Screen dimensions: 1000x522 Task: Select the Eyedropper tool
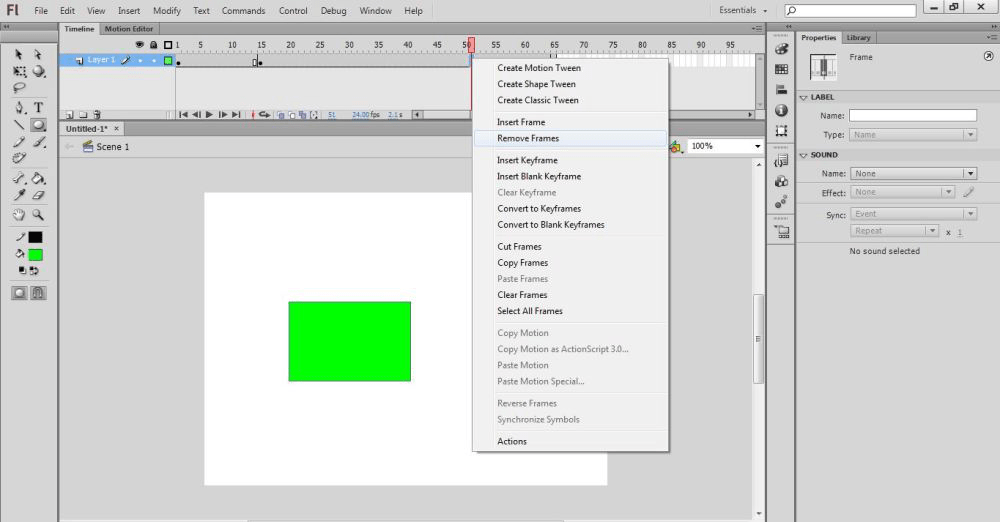(19, 195)
